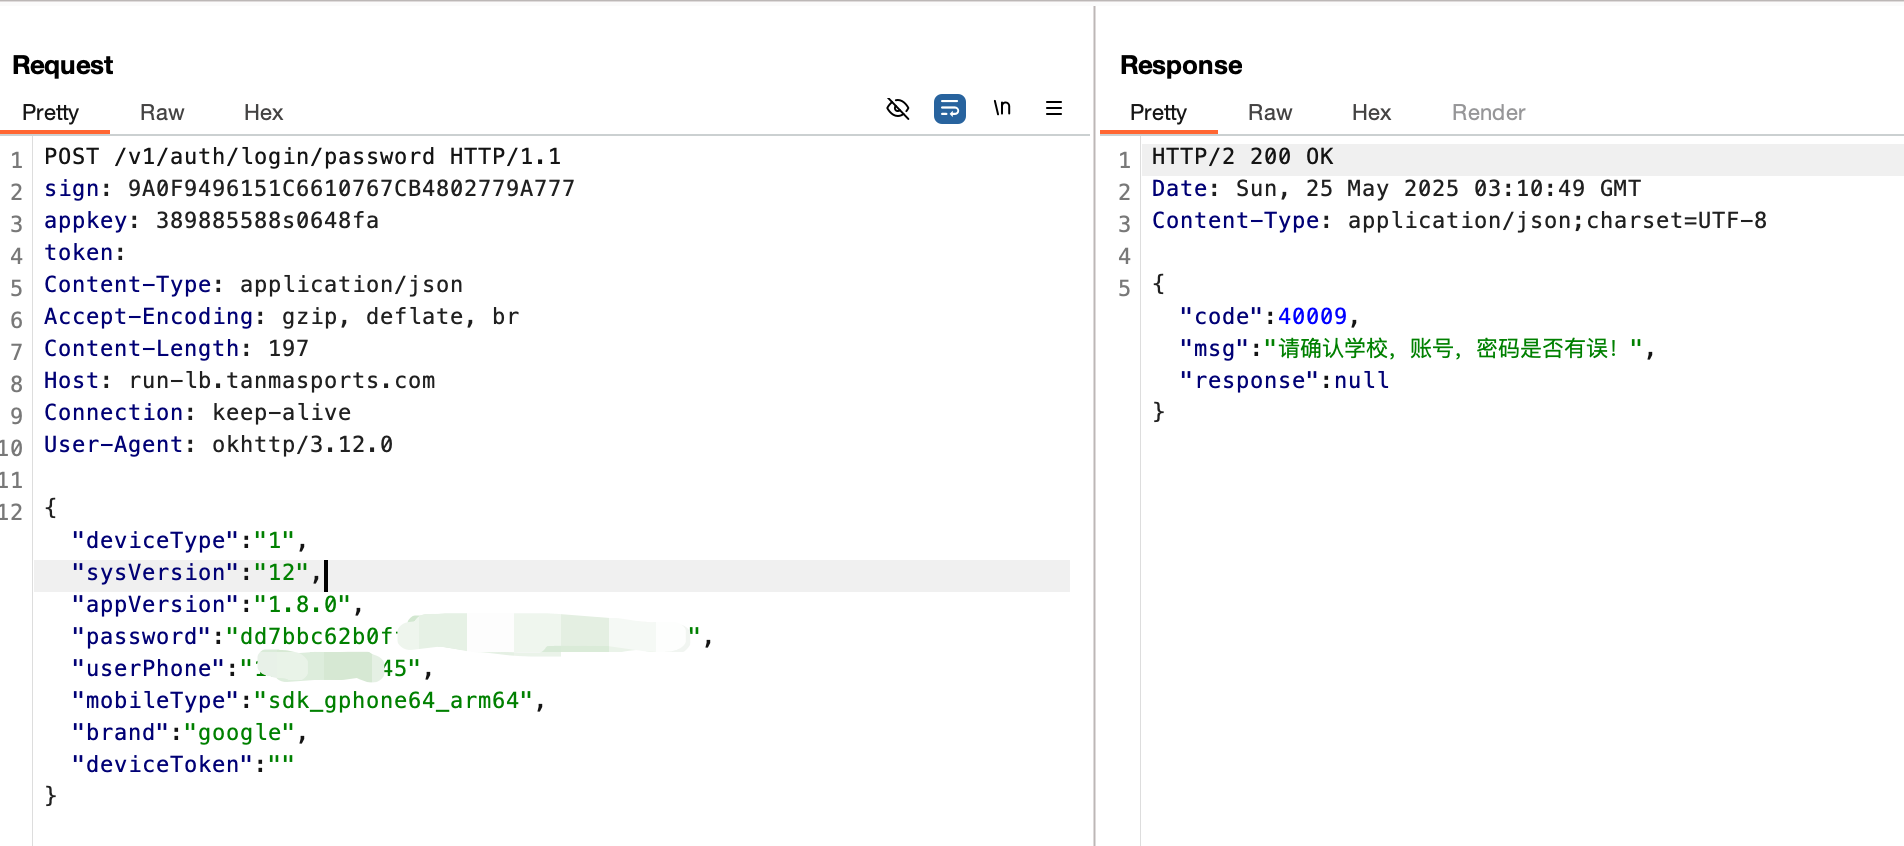The width and height of the screenshot is (1904, 846).
Task: Click the "userPhone" JSON field
Action: (252, 669)
